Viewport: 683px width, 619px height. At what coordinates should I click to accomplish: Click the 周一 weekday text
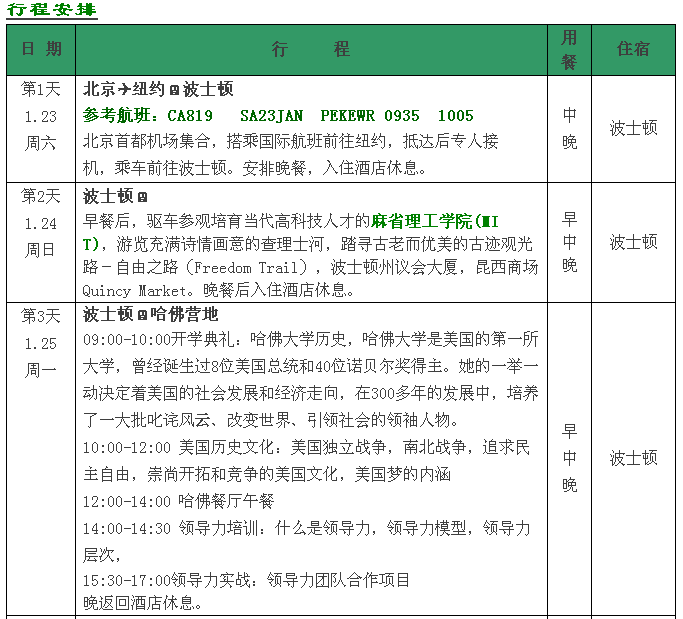41,371
